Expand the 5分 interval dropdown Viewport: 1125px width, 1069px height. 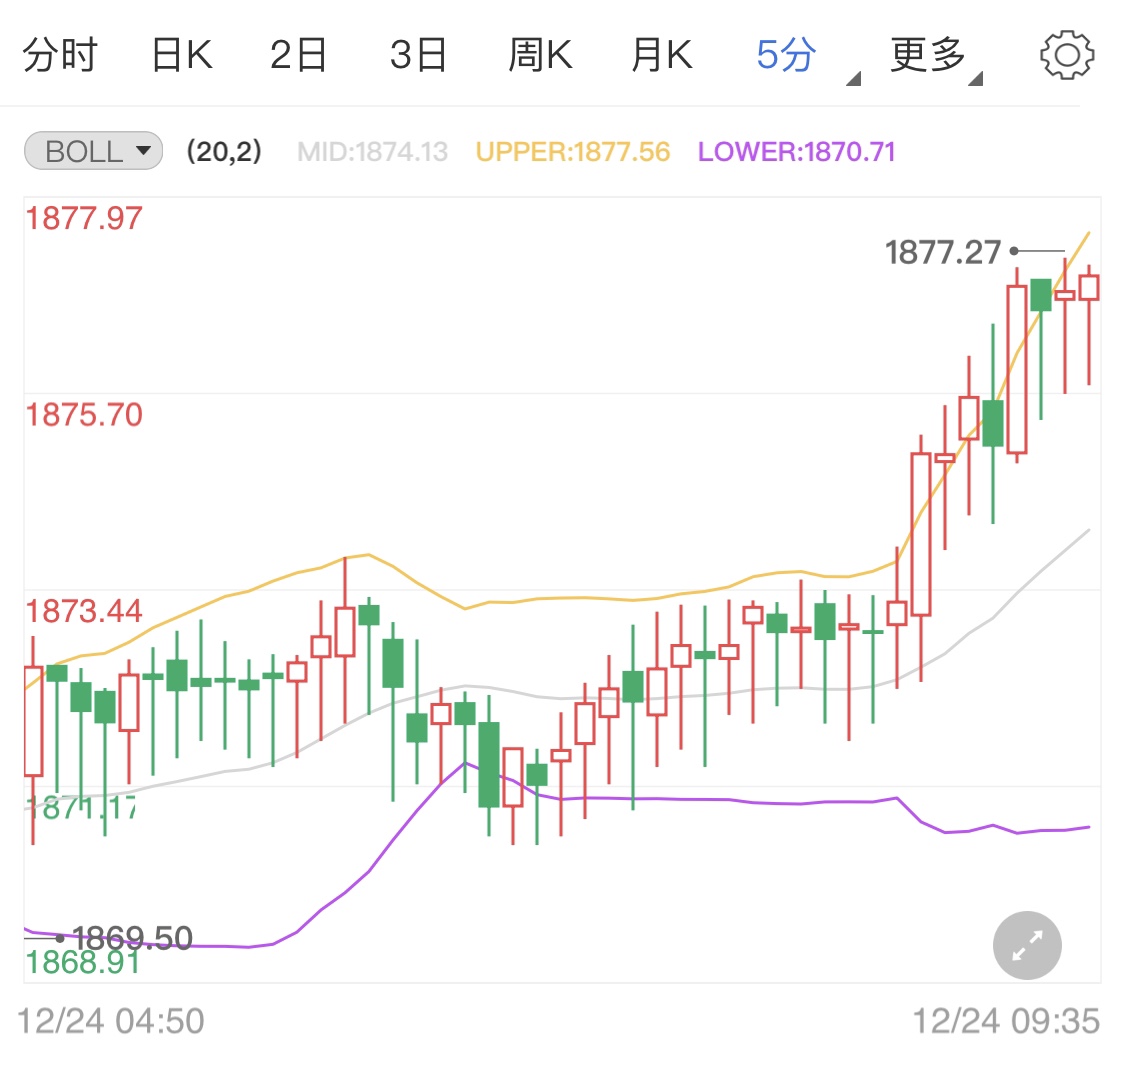pyautogui.click(x=788, y=55)
